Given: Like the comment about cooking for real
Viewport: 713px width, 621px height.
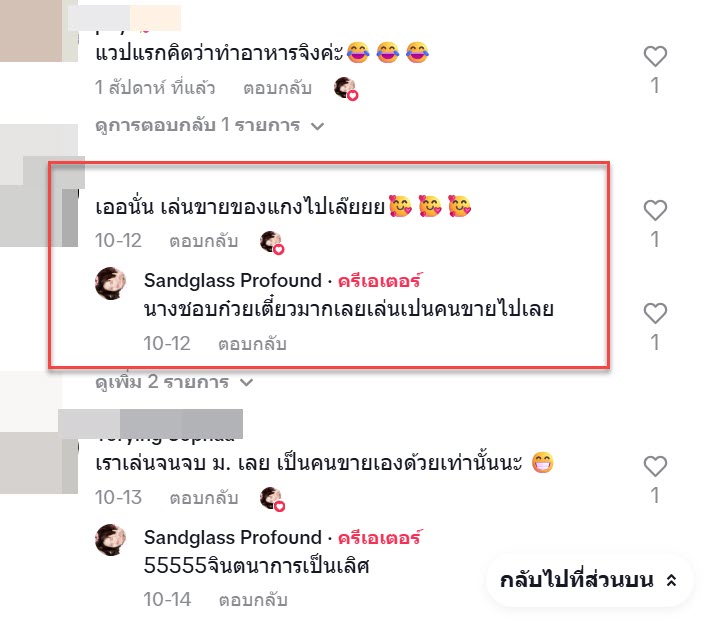Looking at the screenshot, I should tap(655, 56).
